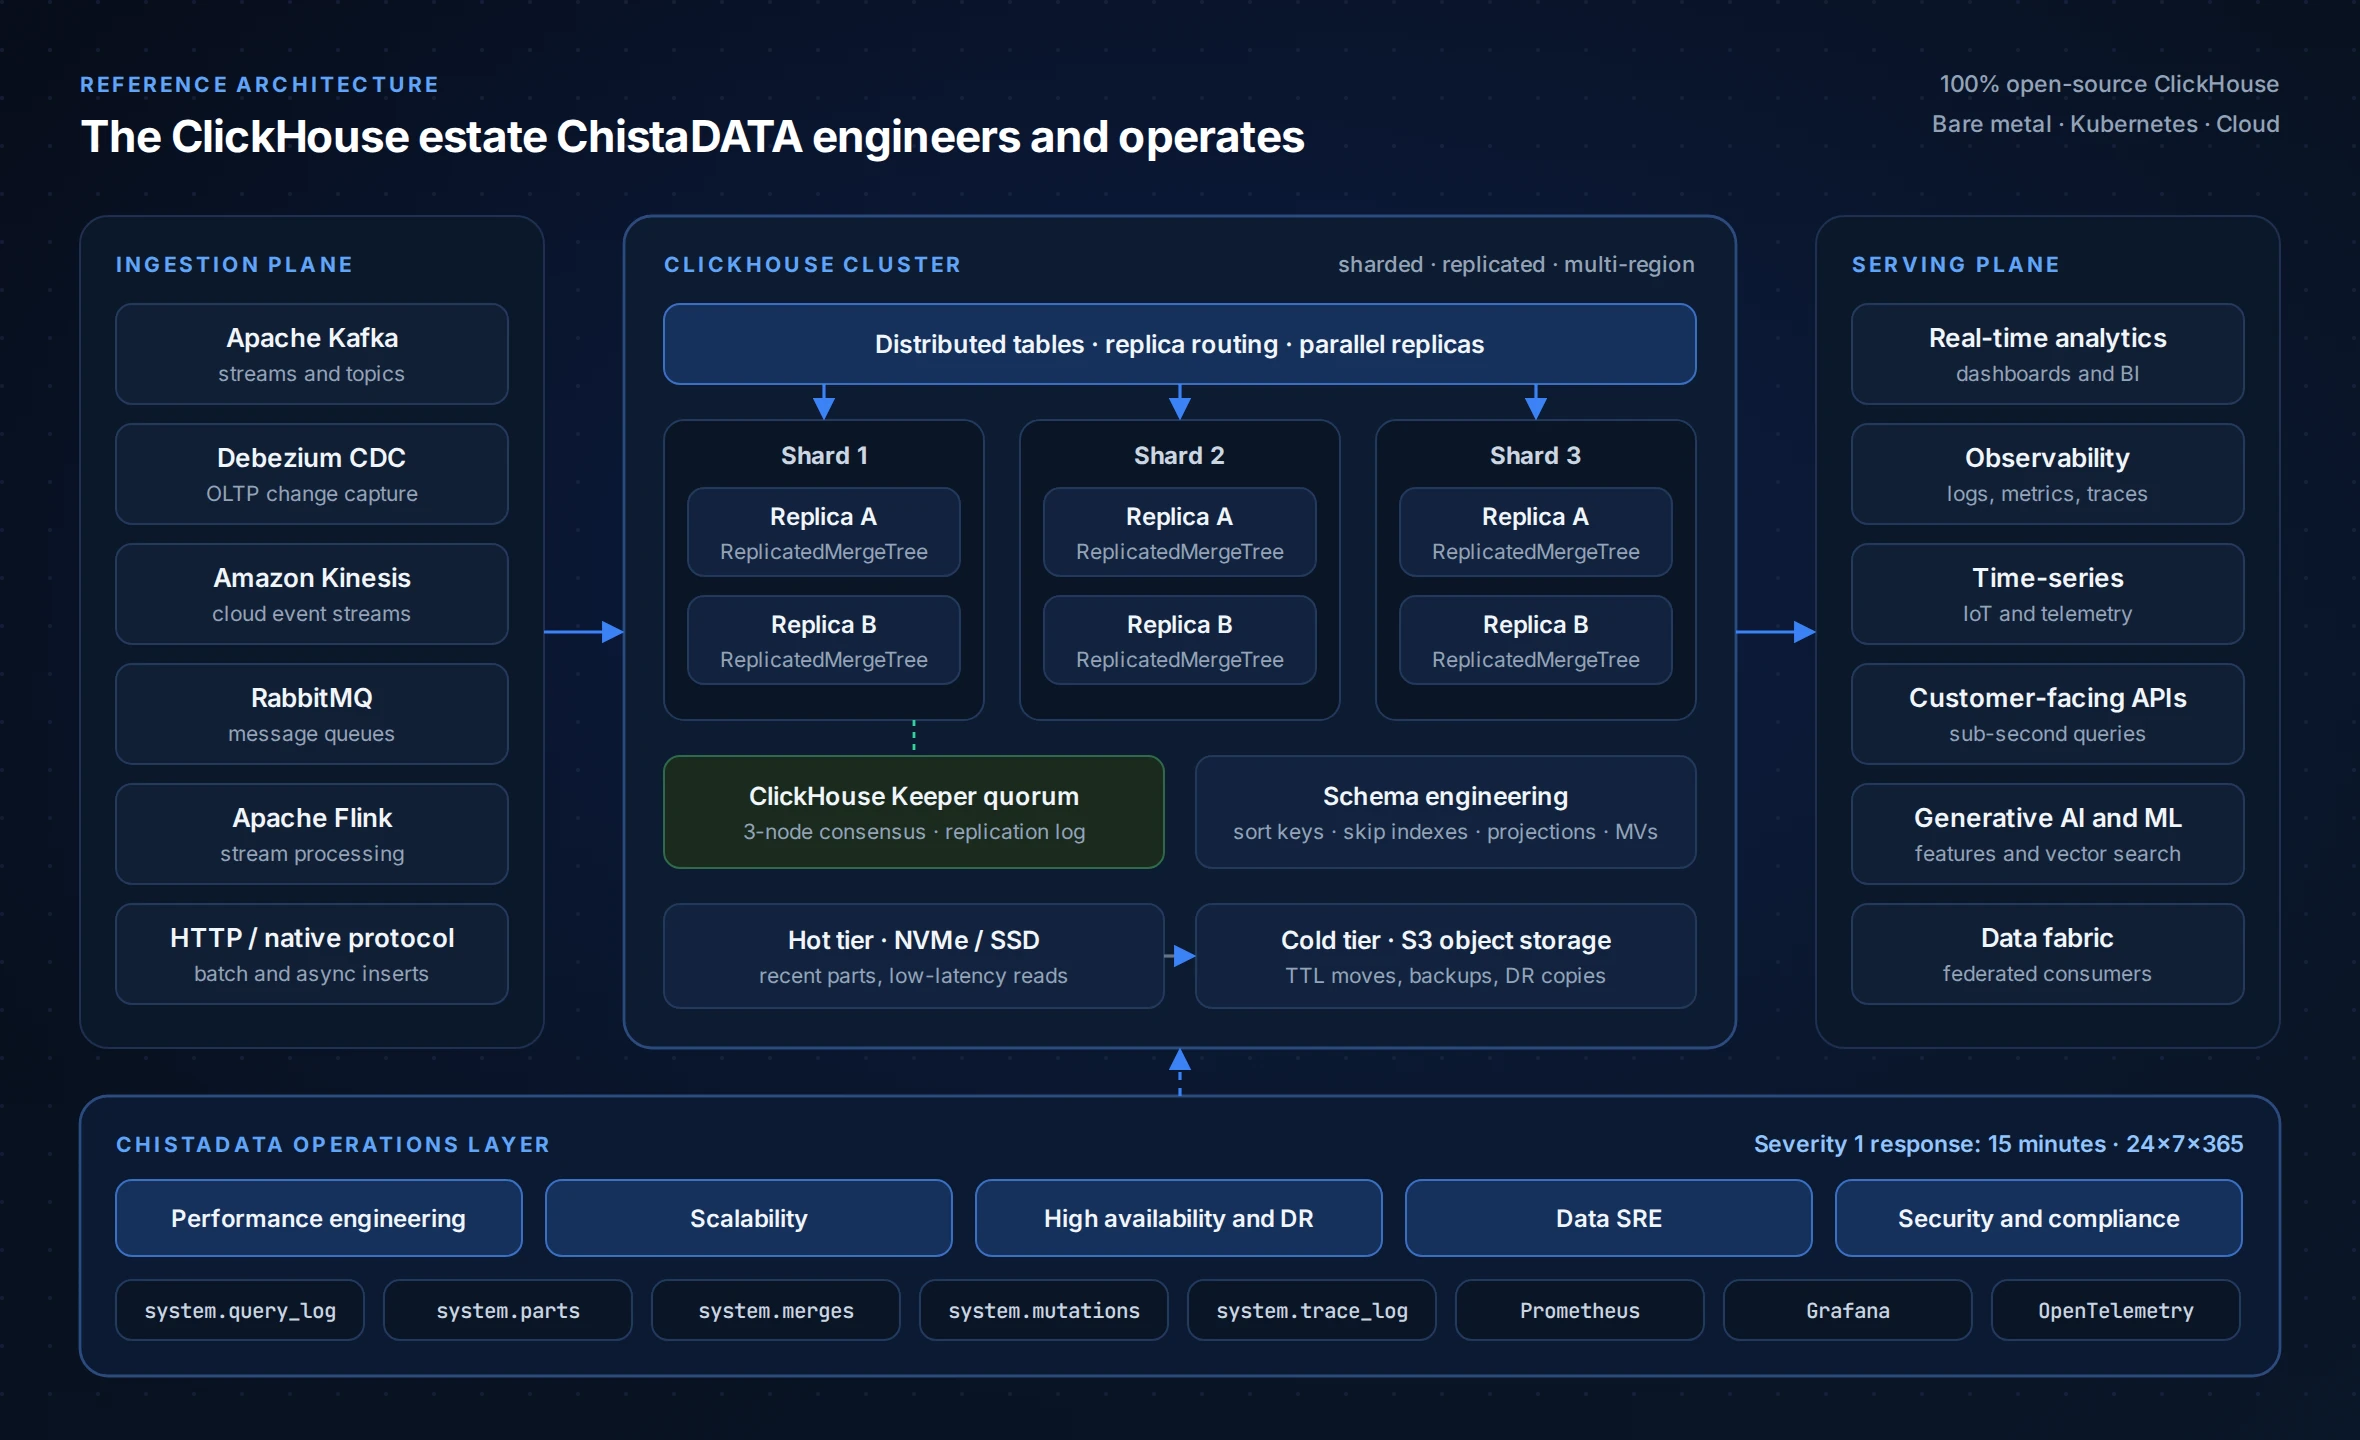The height and width of the screenshot is (1440, 2360).
Task: Select Replica B under Shard 3
Action: (1536, 640)
